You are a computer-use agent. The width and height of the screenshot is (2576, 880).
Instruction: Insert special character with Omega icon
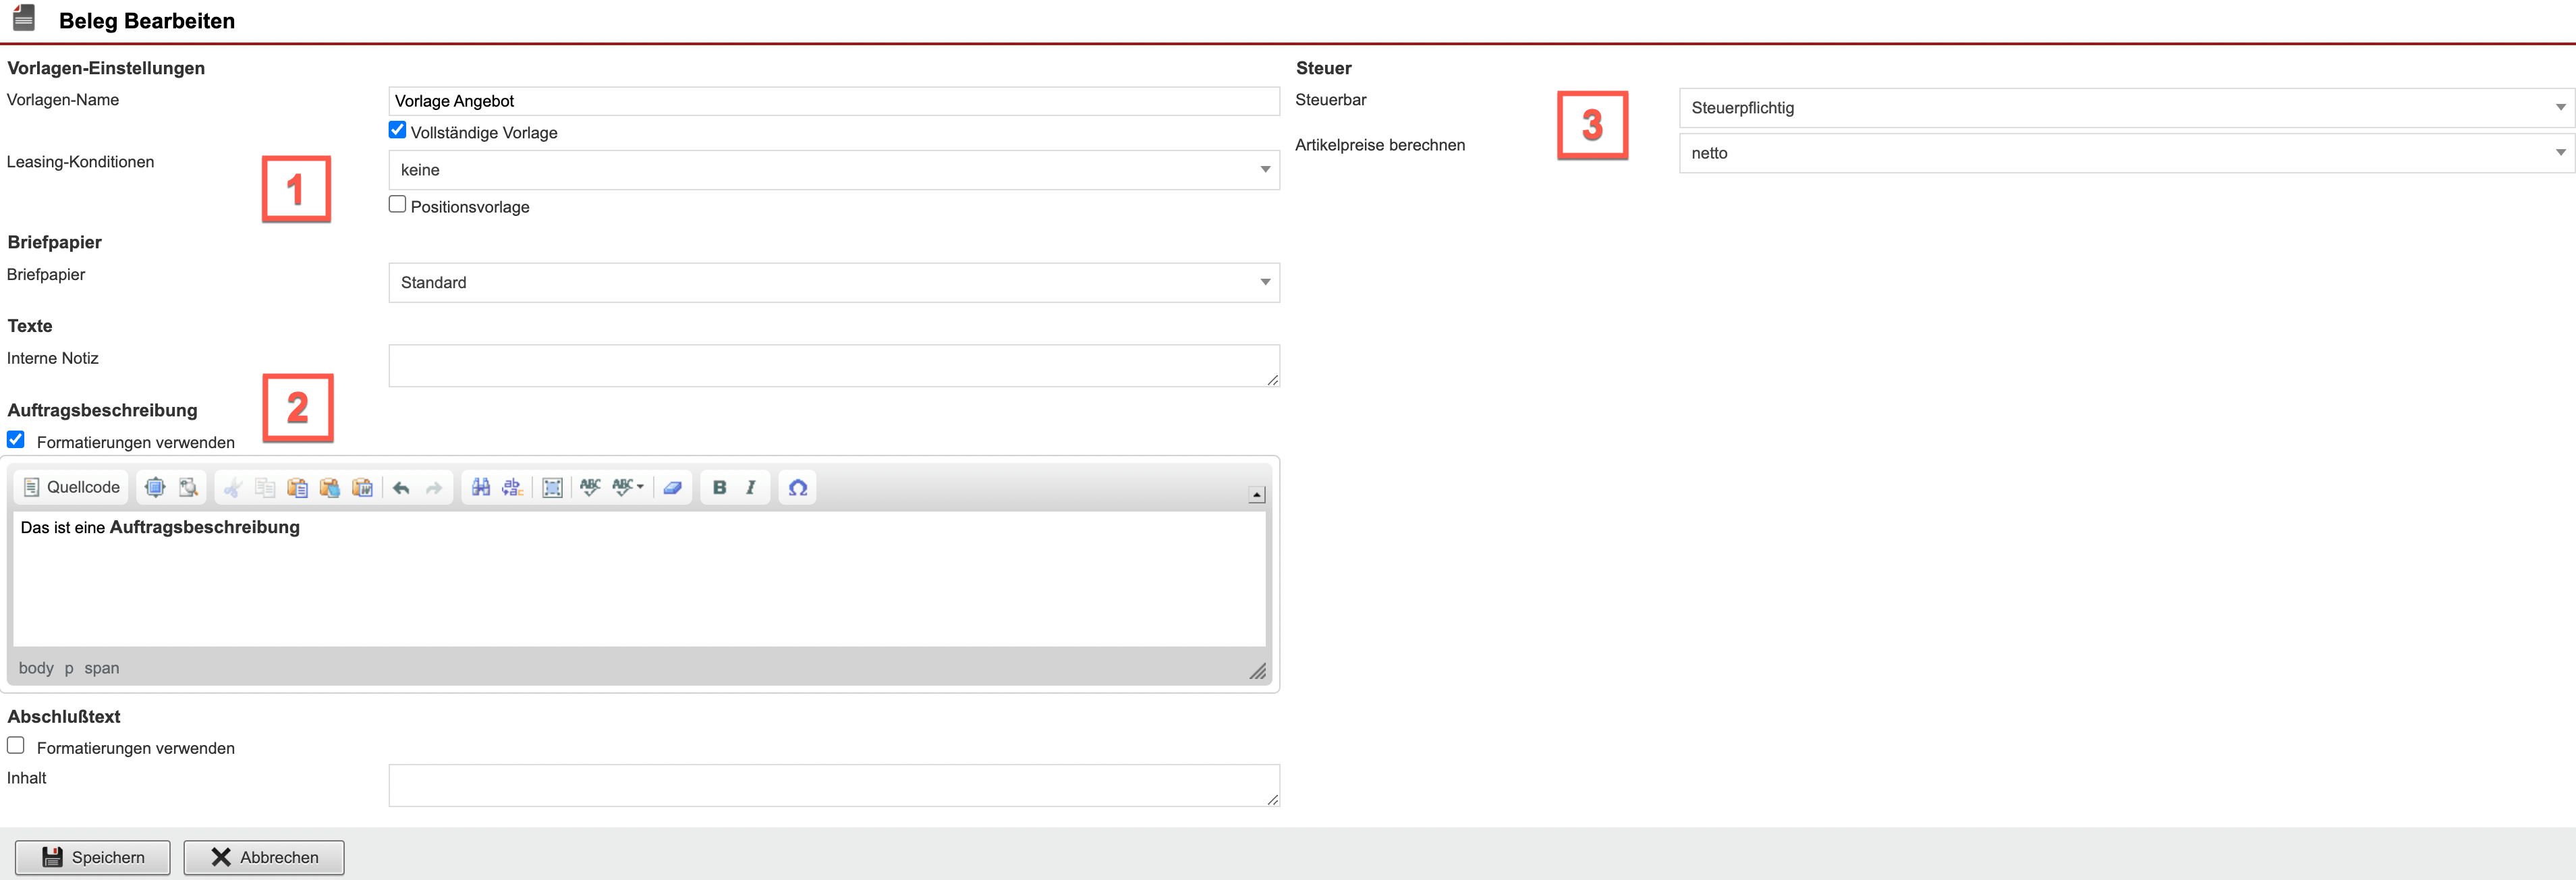tap(797, 487)
